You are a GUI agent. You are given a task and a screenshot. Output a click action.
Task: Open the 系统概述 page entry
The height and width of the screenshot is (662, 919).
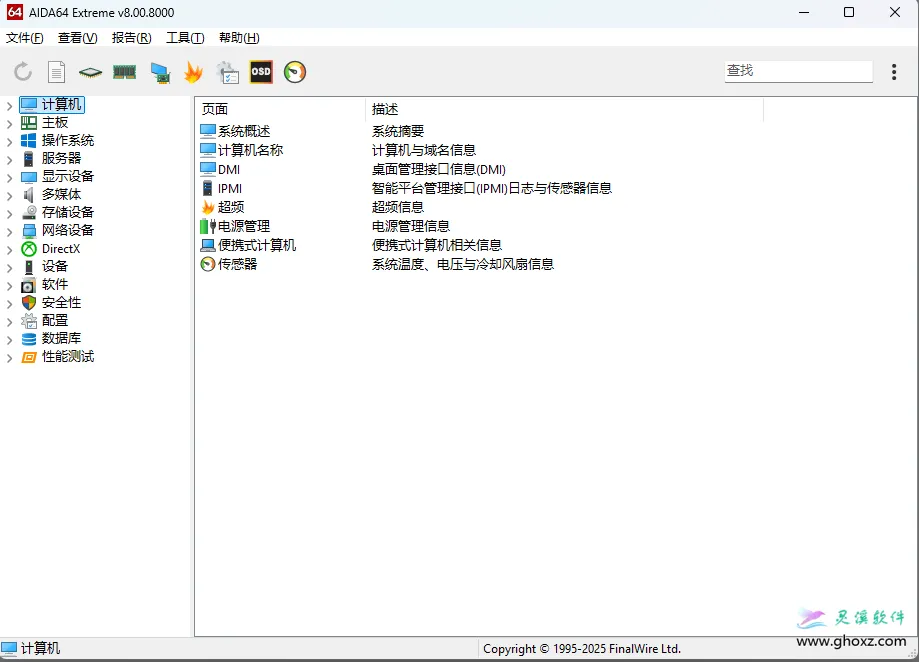pos(244,131)
